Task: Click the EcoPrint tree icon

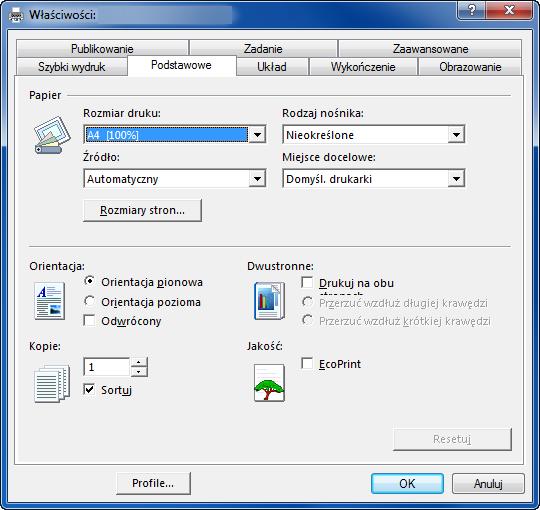Action: (x=269, y=383)
